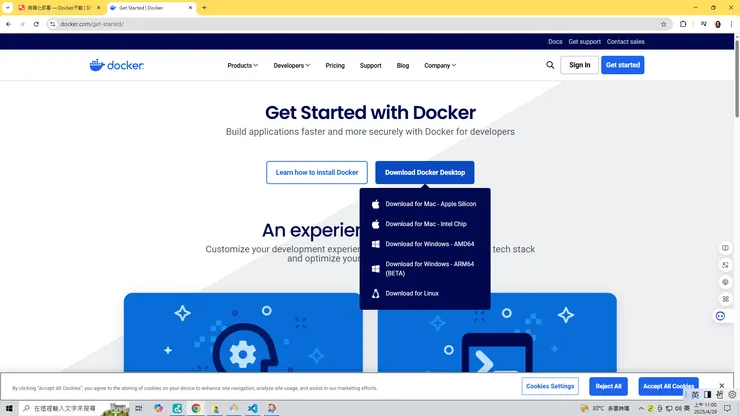740x416 pixels.
Task: Open the Contact sales link
Action: click(625, 42)
